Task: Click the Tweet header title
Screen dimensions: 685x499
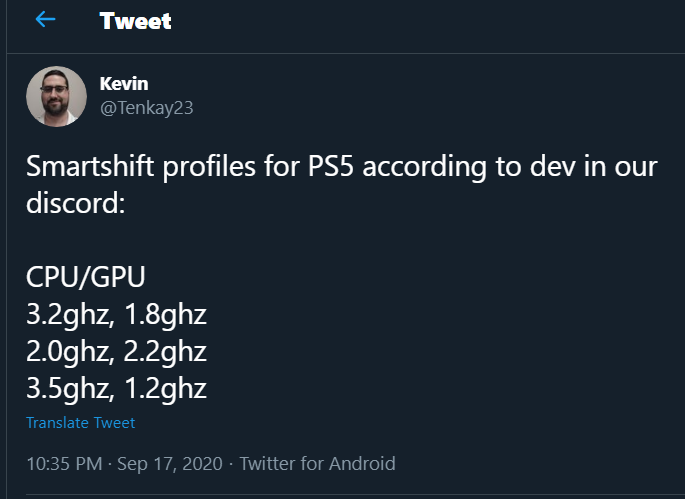Action: 135,21
